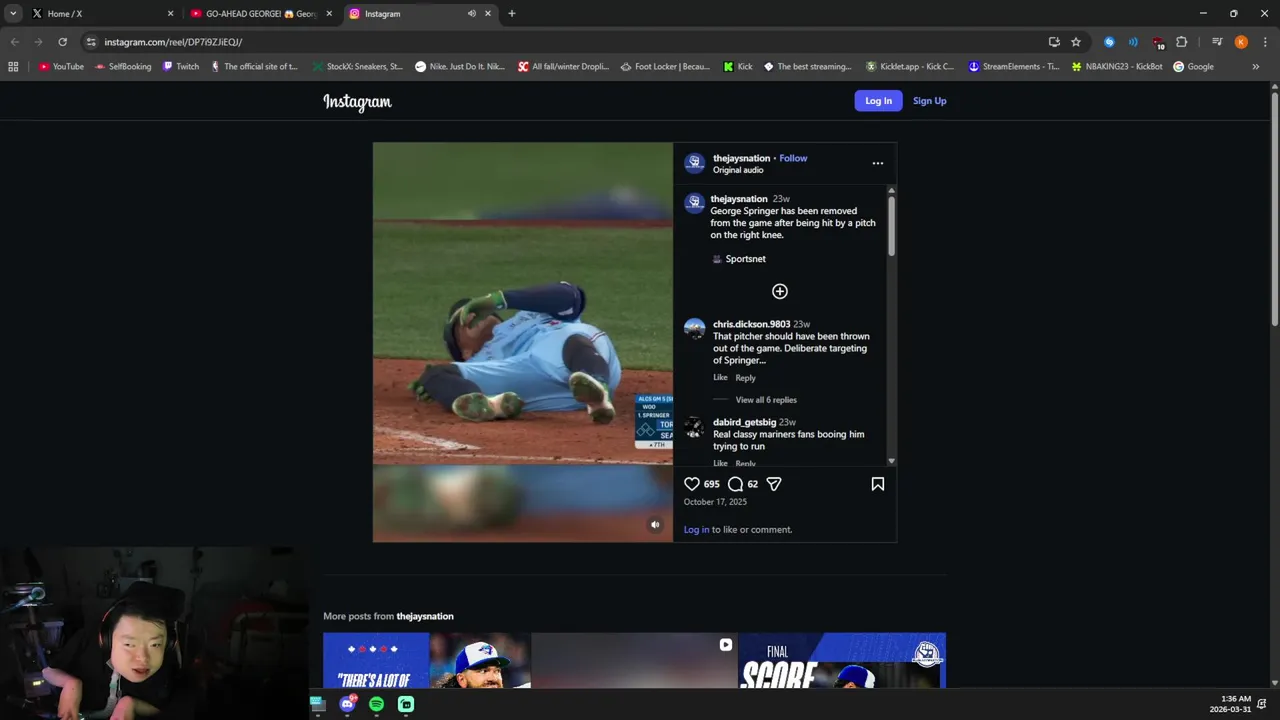Viewport: 1280px width, 720px height.
Task: Go back using the browser back arrow
Action: tap(14, 42)
